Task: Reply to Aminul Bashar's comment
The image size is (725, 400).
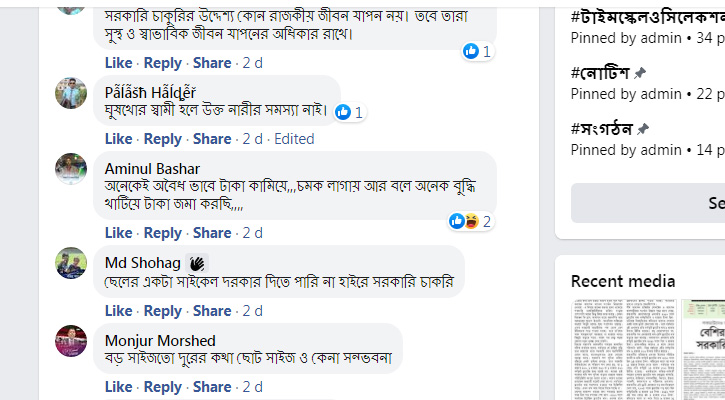Action: click(x=162, y=233)
